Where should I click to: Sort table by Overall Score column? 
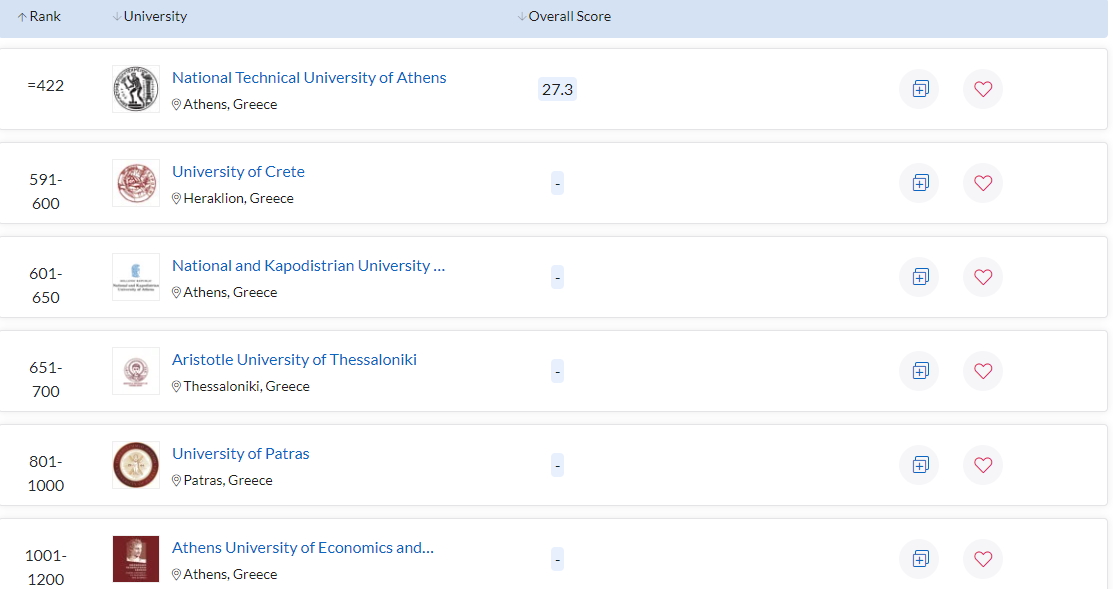[x=564, y=16]
